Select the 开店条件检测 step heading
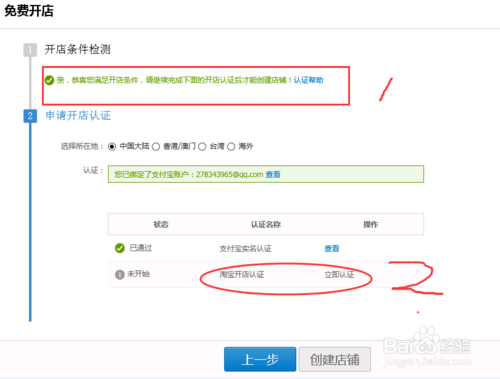Viewport: 500px width, 379px height. pyautogui.click(x=78, y=49)
